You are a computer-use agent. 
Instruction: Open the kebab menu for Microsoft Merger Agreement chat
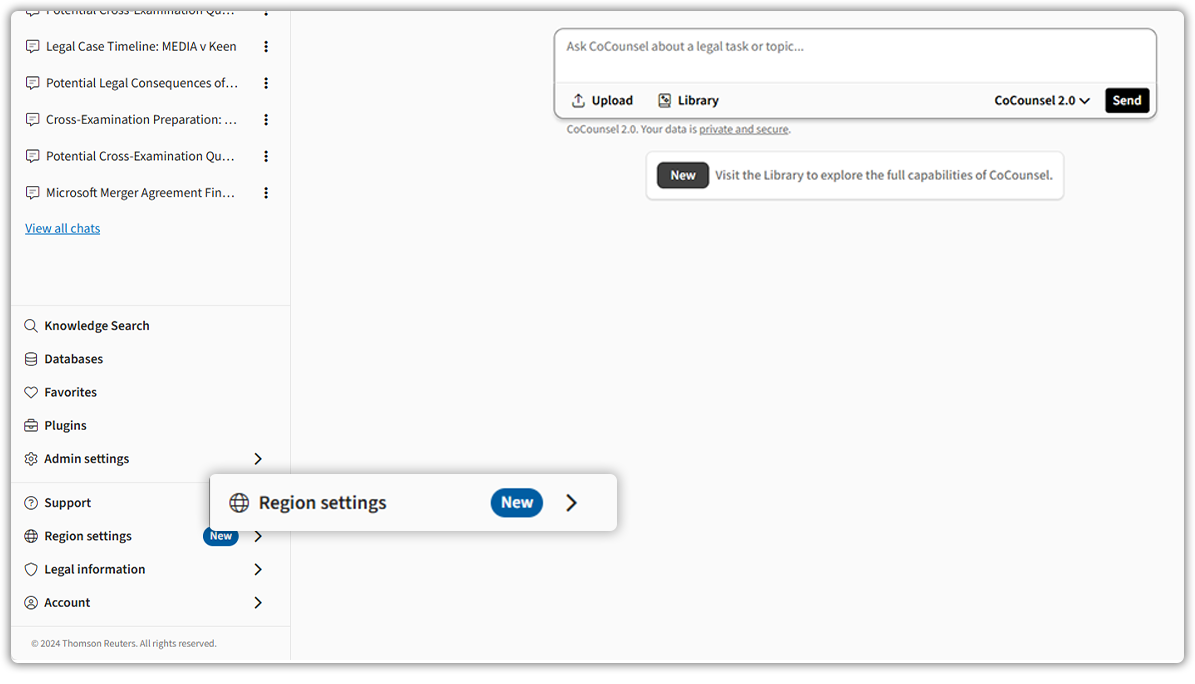click(265, 192)
